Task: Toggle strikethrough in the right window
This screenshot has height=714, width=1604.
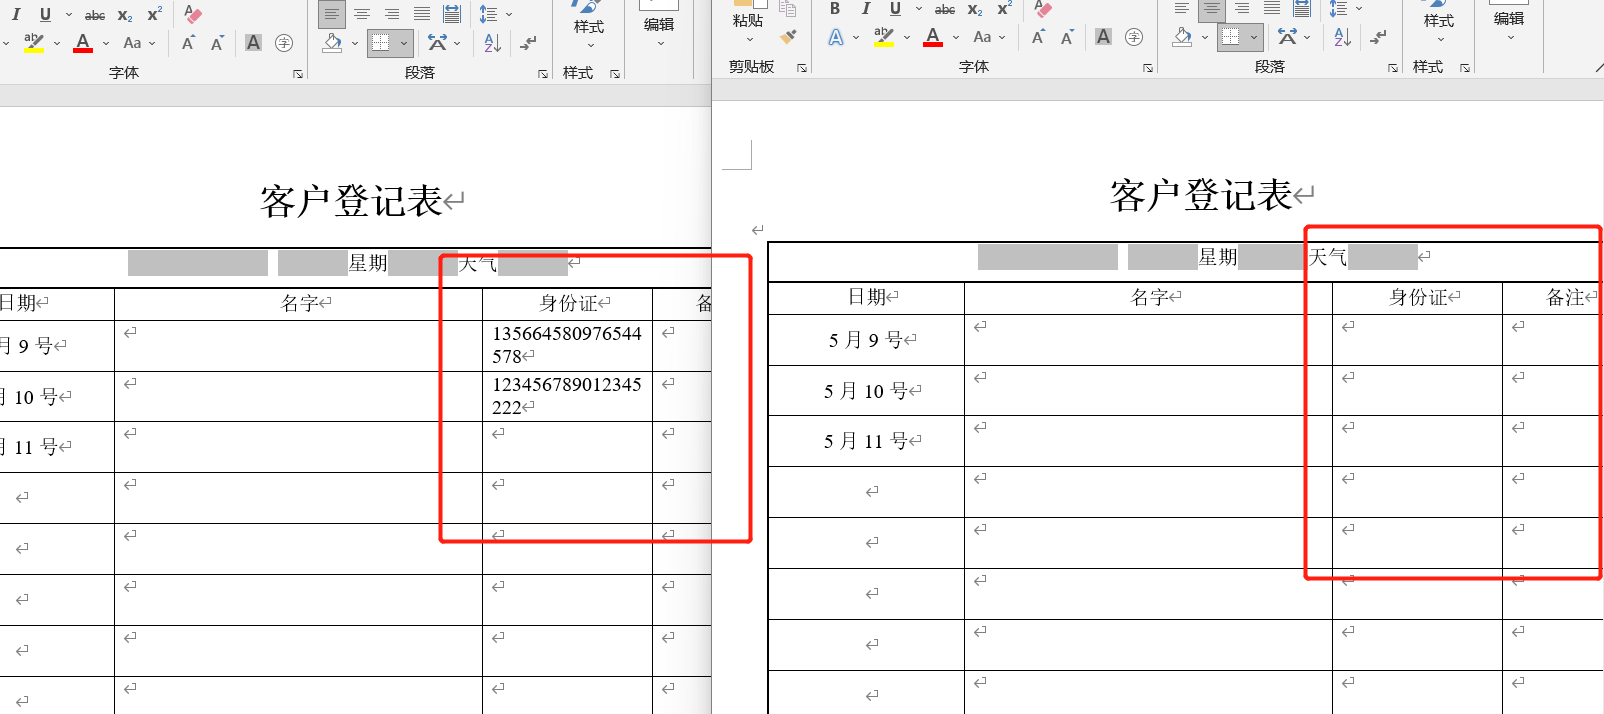Action: click(944, 9)
